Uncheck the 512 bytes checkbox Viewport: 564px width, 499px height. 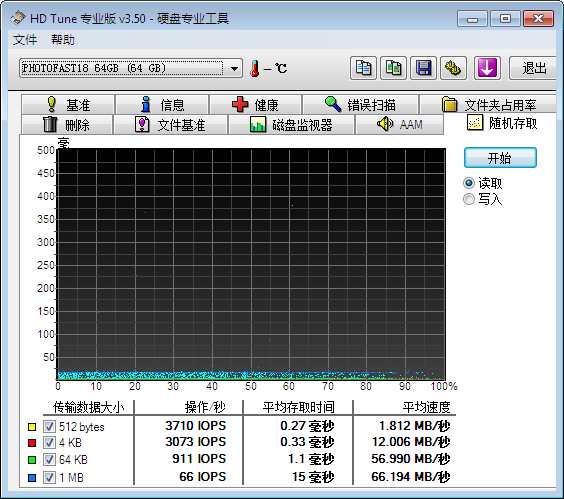point(49,427)
